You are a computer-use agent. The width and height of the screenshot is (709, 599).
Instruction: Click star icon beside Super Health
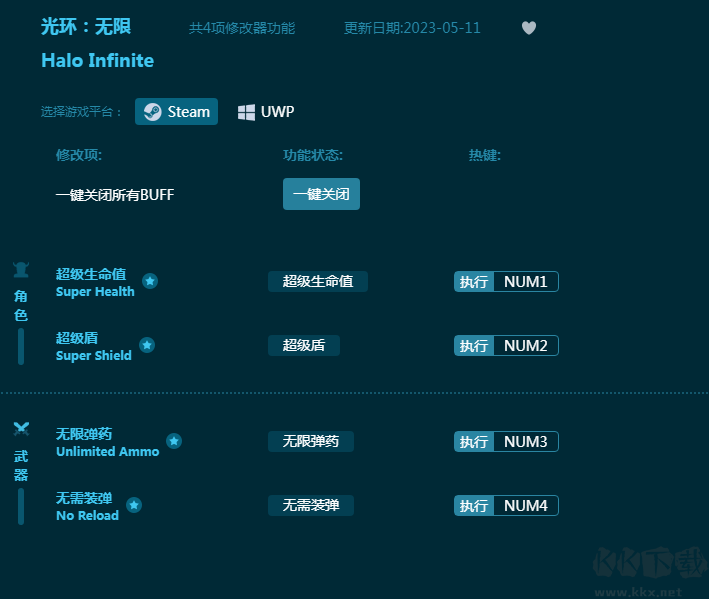coord(150,281)
